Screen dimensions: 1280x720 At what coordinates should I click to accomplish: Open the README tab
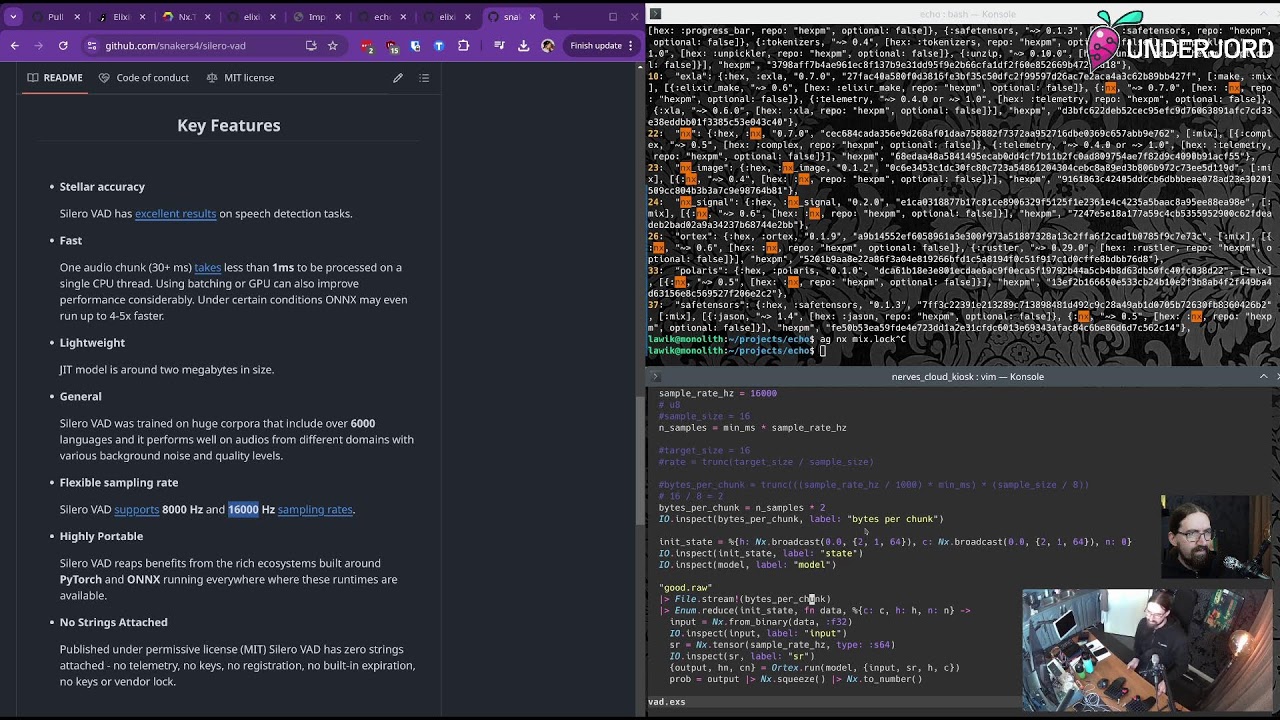point(55,78)
